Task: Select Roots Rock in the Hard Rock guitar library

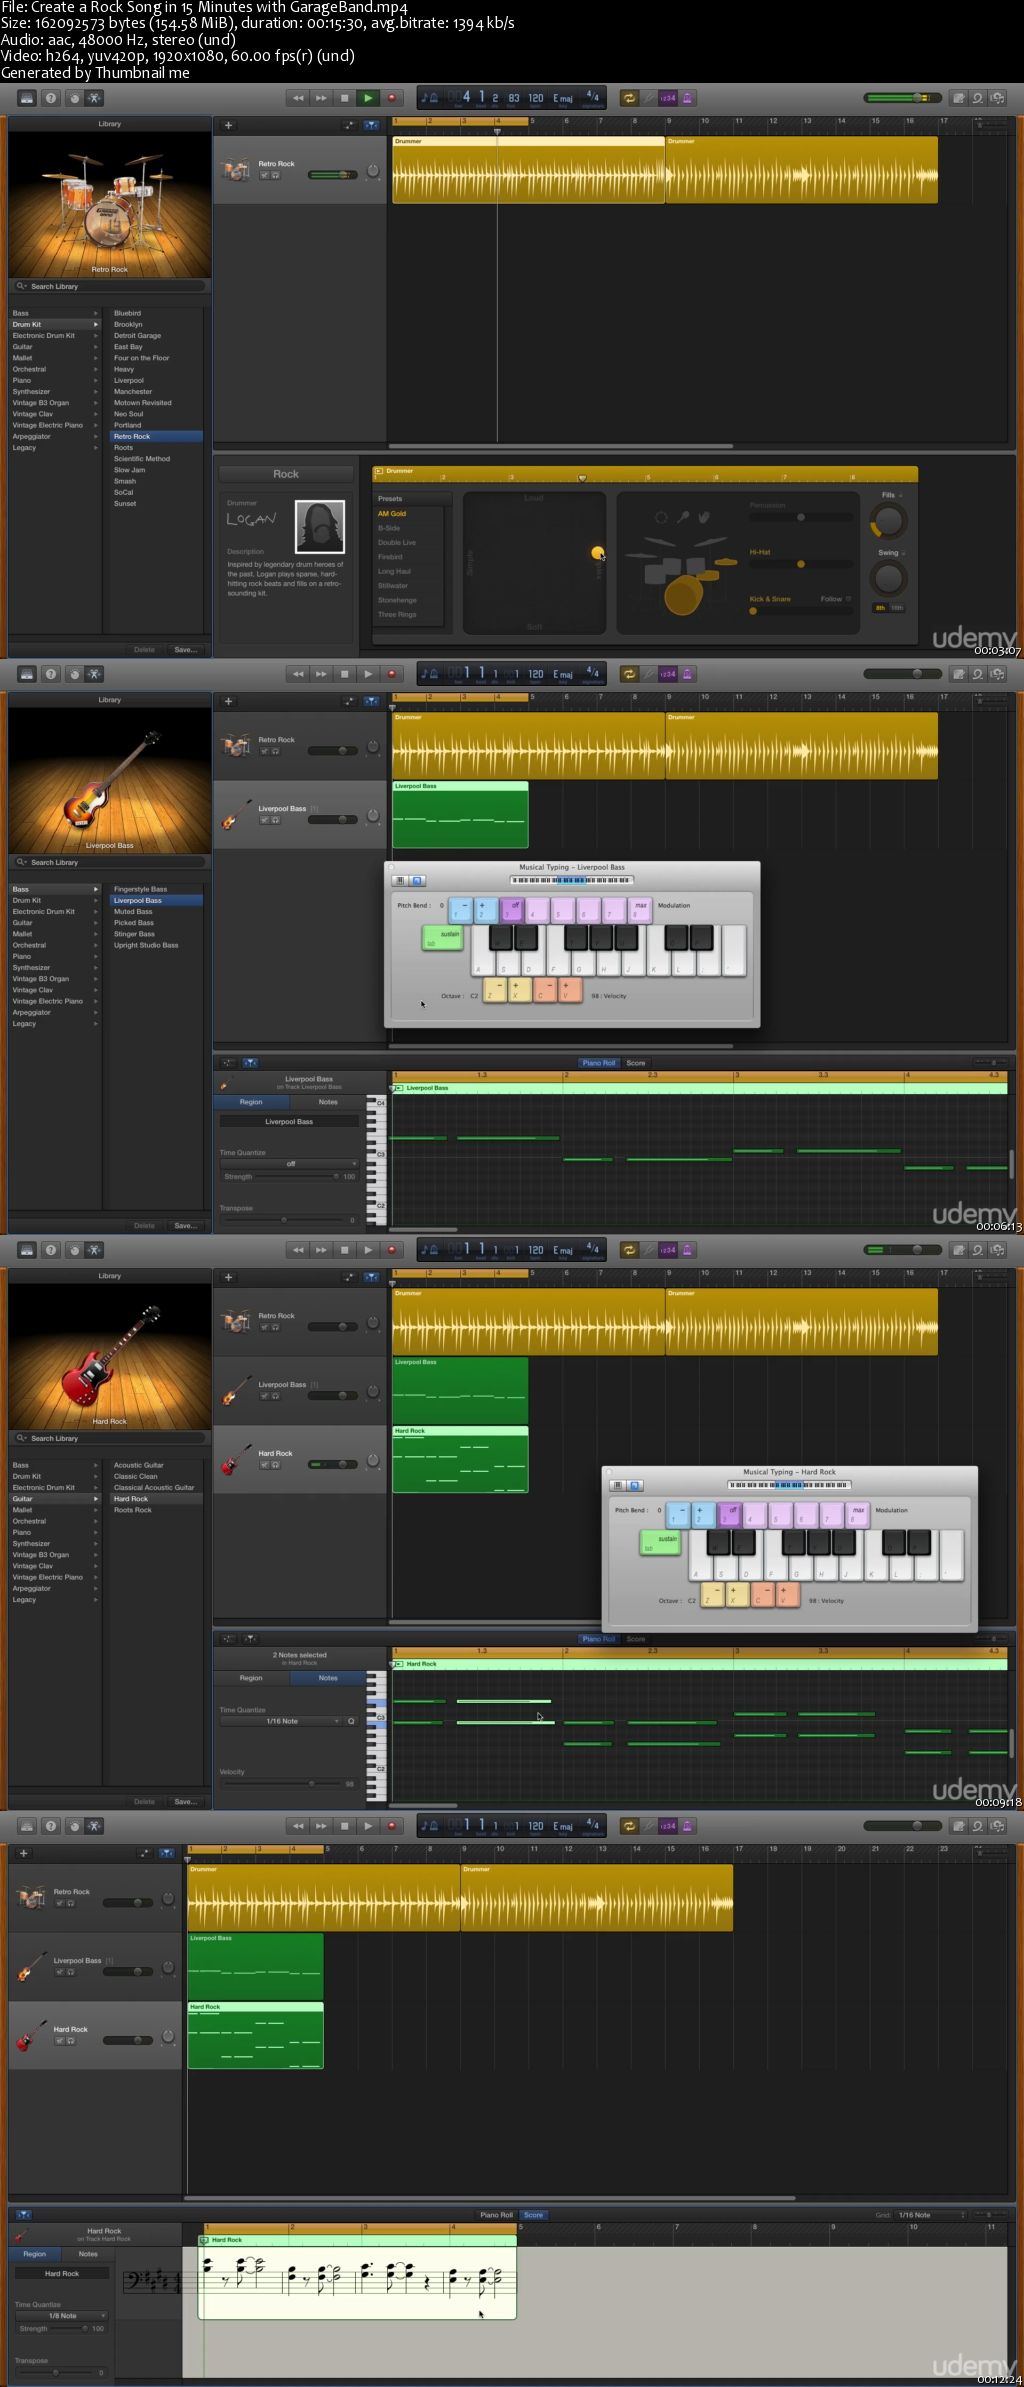Action: tap(133, 1510)
